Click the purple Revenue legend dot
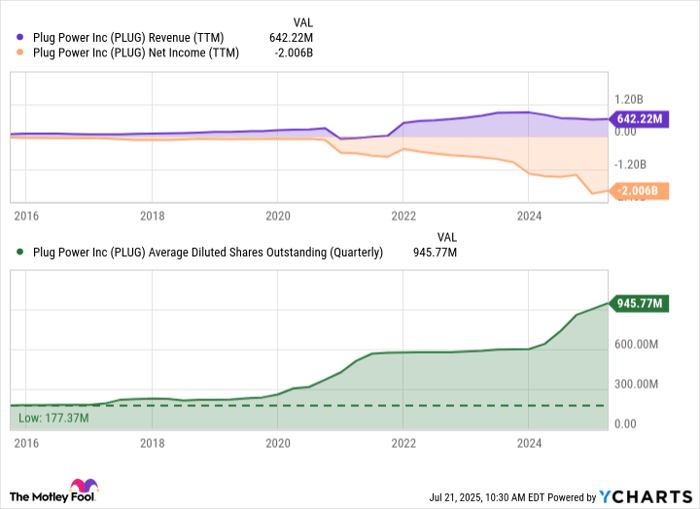 click(20, 37)
